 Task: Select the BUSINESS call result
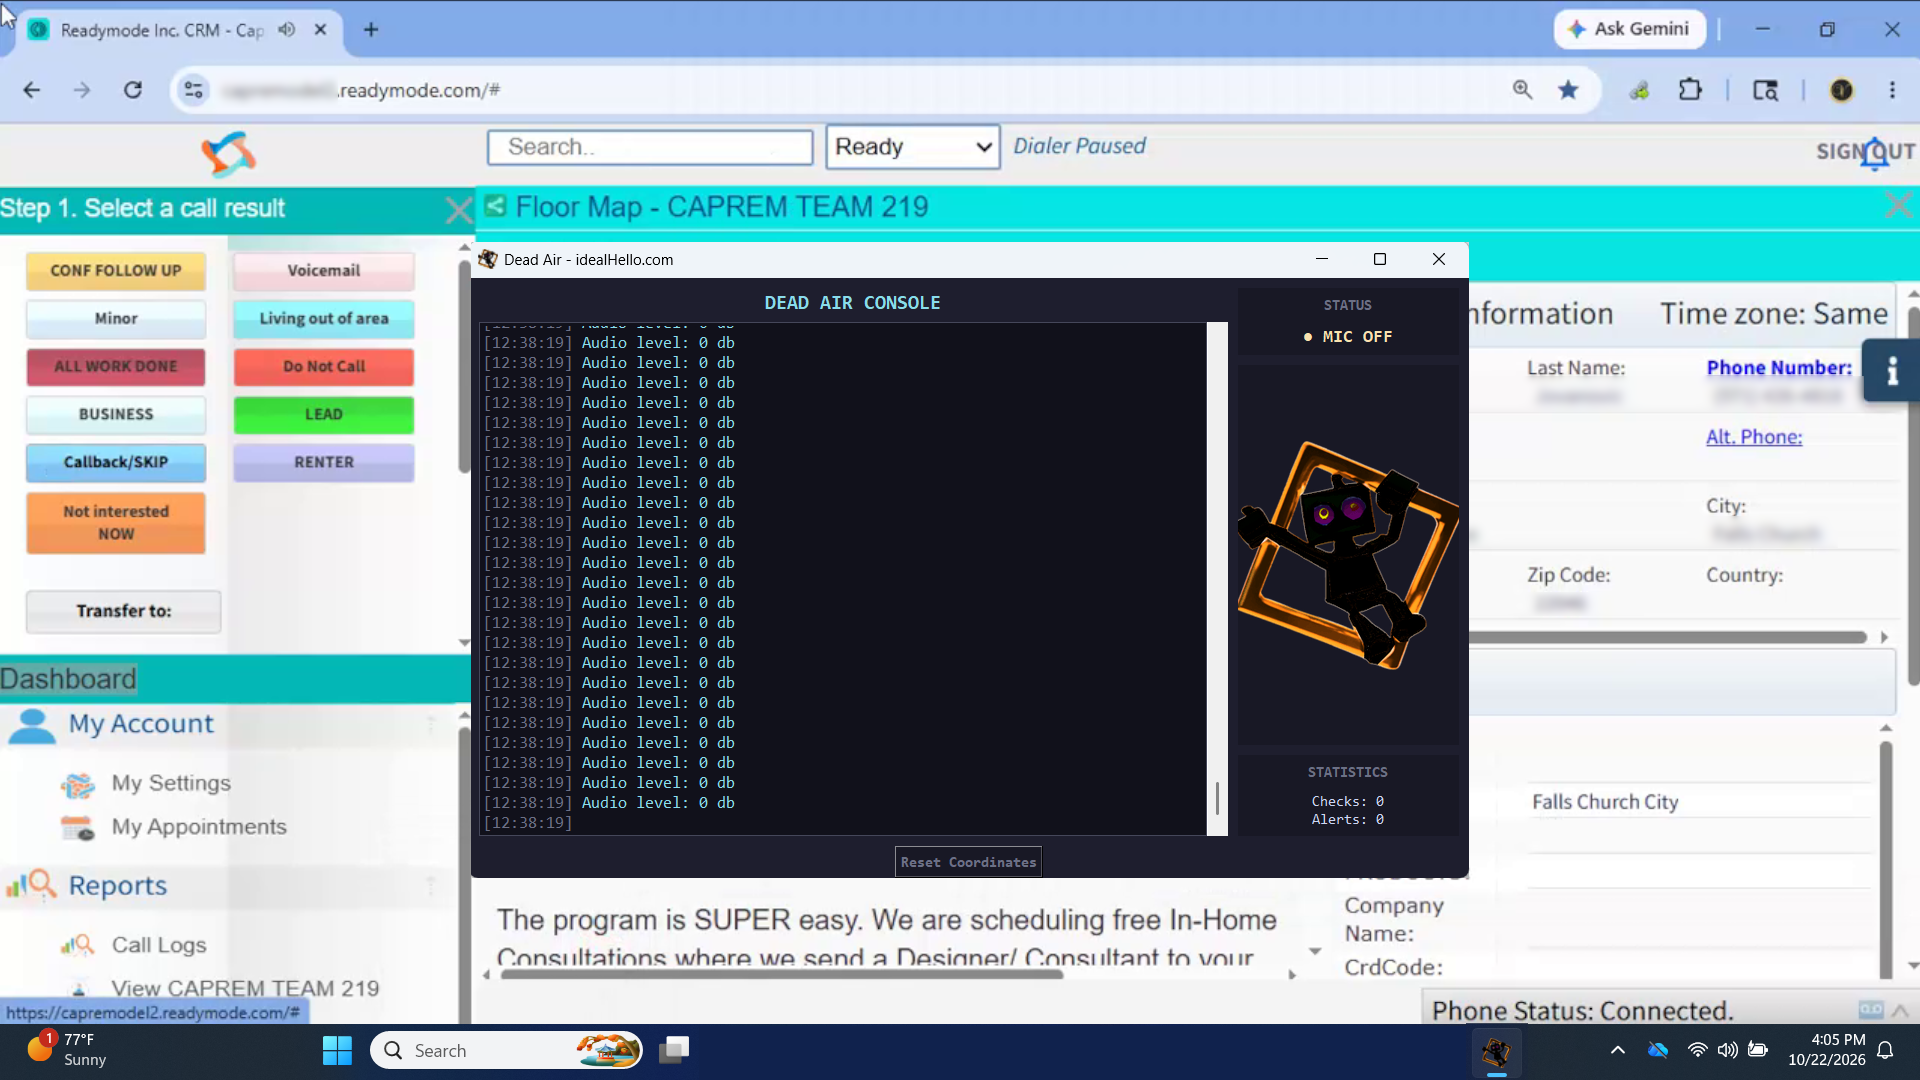pos(116,415)
